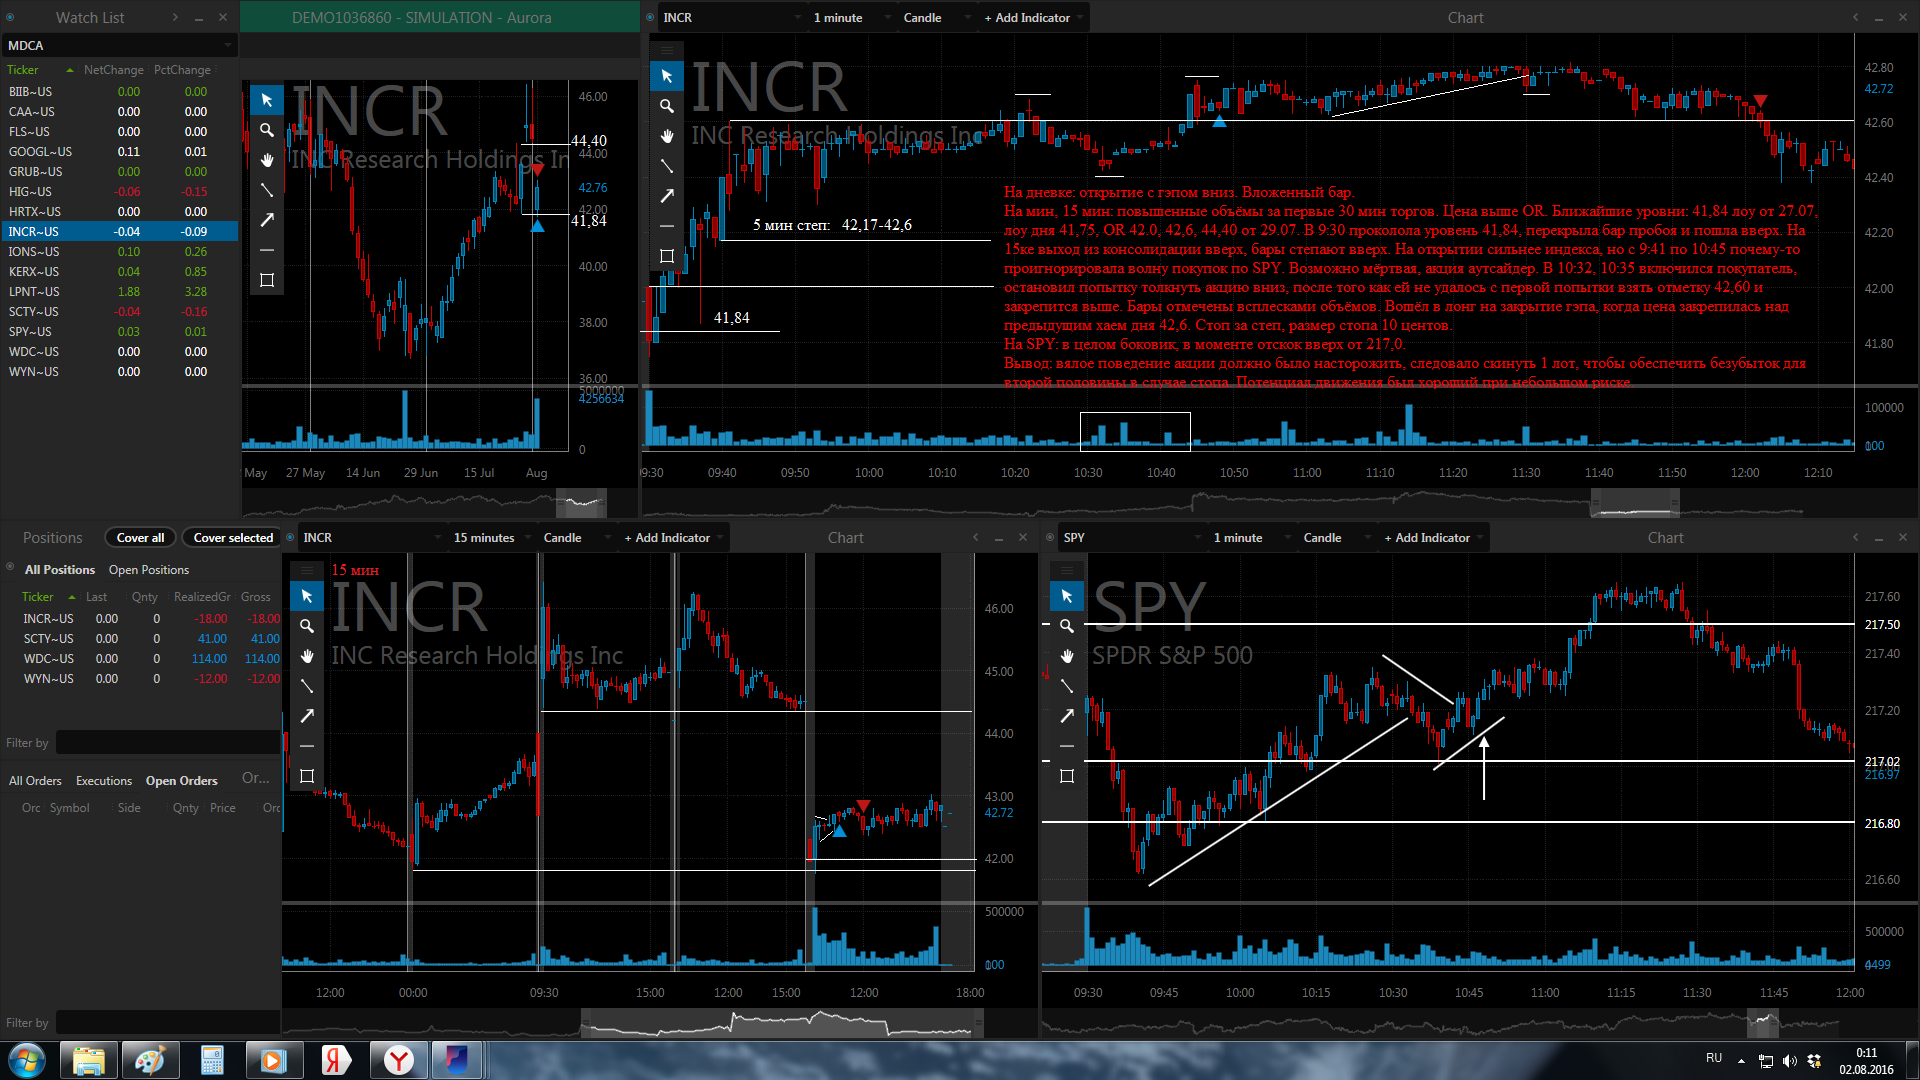The height and width of the screenshot is (1080, 1920).
Task: Switch to All Positions tab
Action: point(60,569)
